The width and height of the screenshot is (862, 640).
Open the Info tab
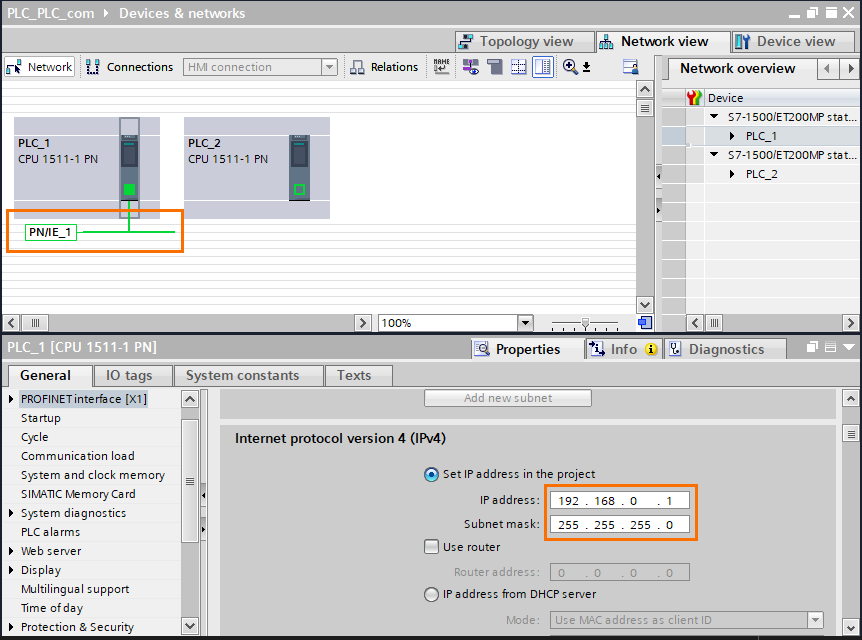[623, 349]
